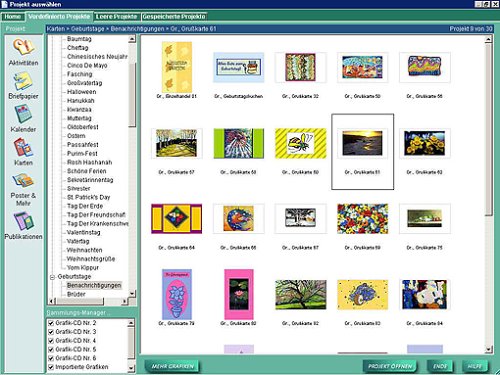Click the Mehr Grafiken button
The height and width of the screenshot is (375, 500).
click(x=172, y=366)
